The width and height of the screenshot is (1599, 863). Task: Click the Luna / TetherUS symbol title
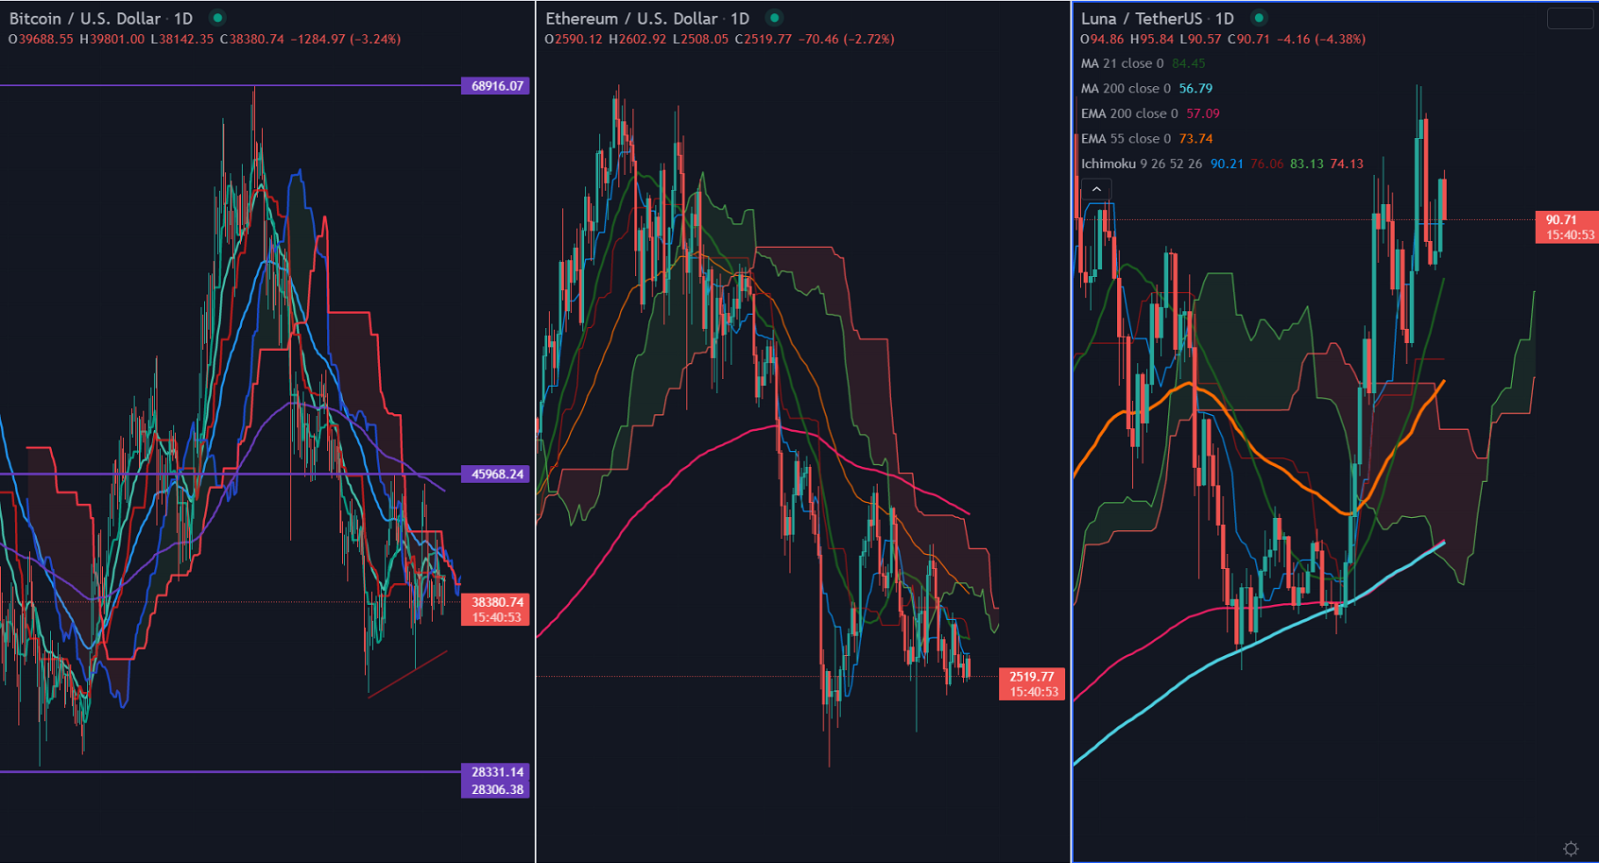pos(1141,19)
